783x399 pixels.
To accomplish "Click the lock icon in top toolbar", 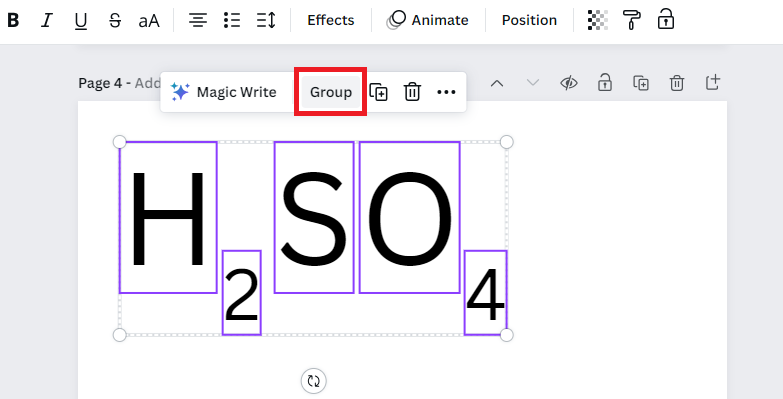I will (665, 19).
